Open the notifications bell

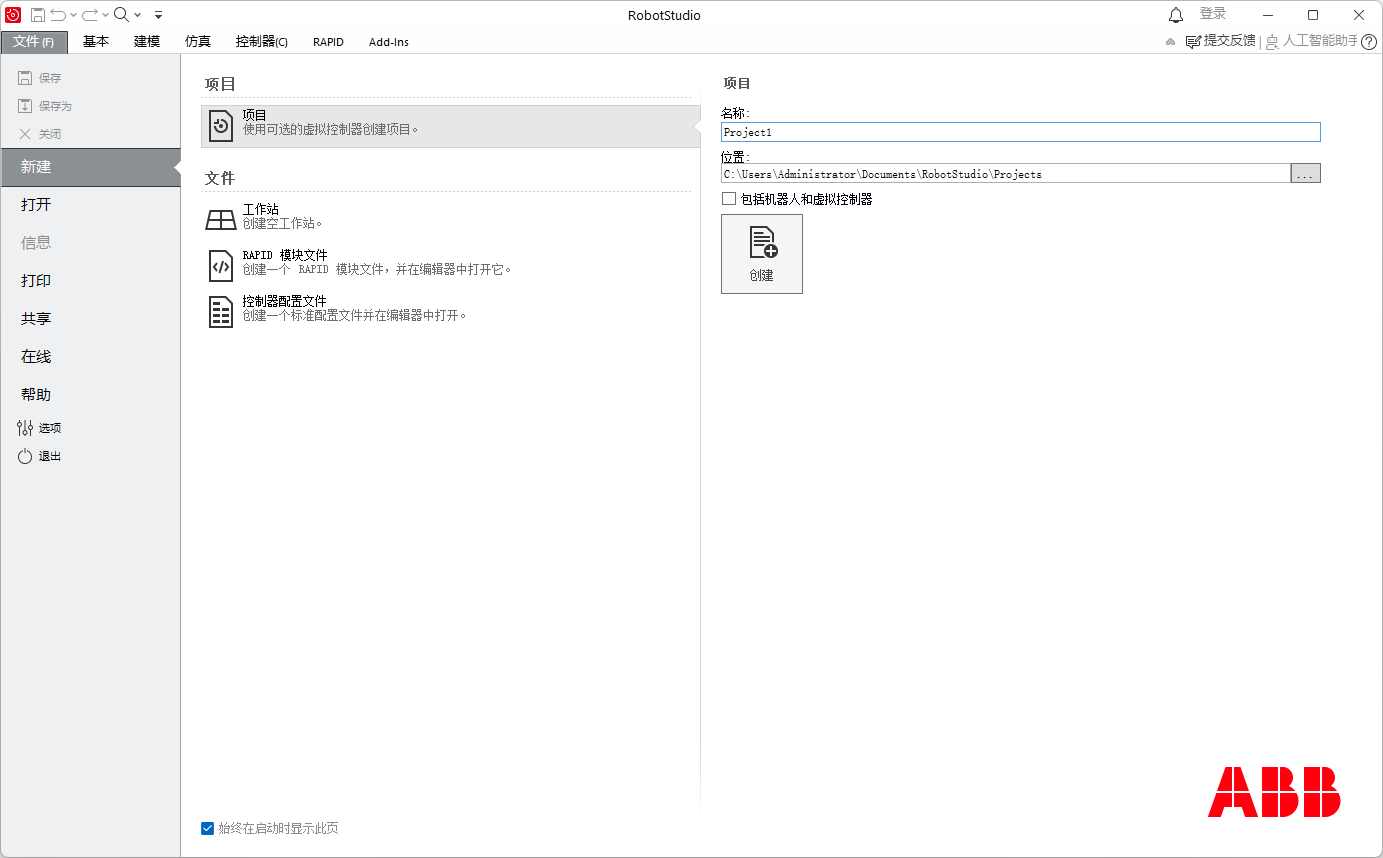pyautogui.click(x=1176, y=15)
